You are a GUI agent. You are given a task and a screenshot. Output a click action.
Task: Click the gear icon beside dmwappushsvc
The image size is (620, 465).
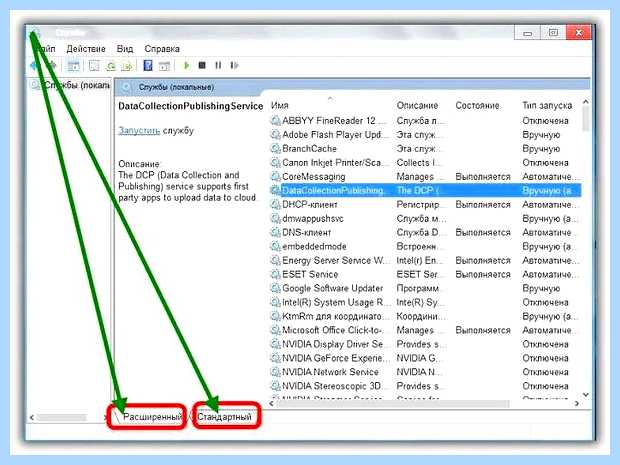point(275,218)
